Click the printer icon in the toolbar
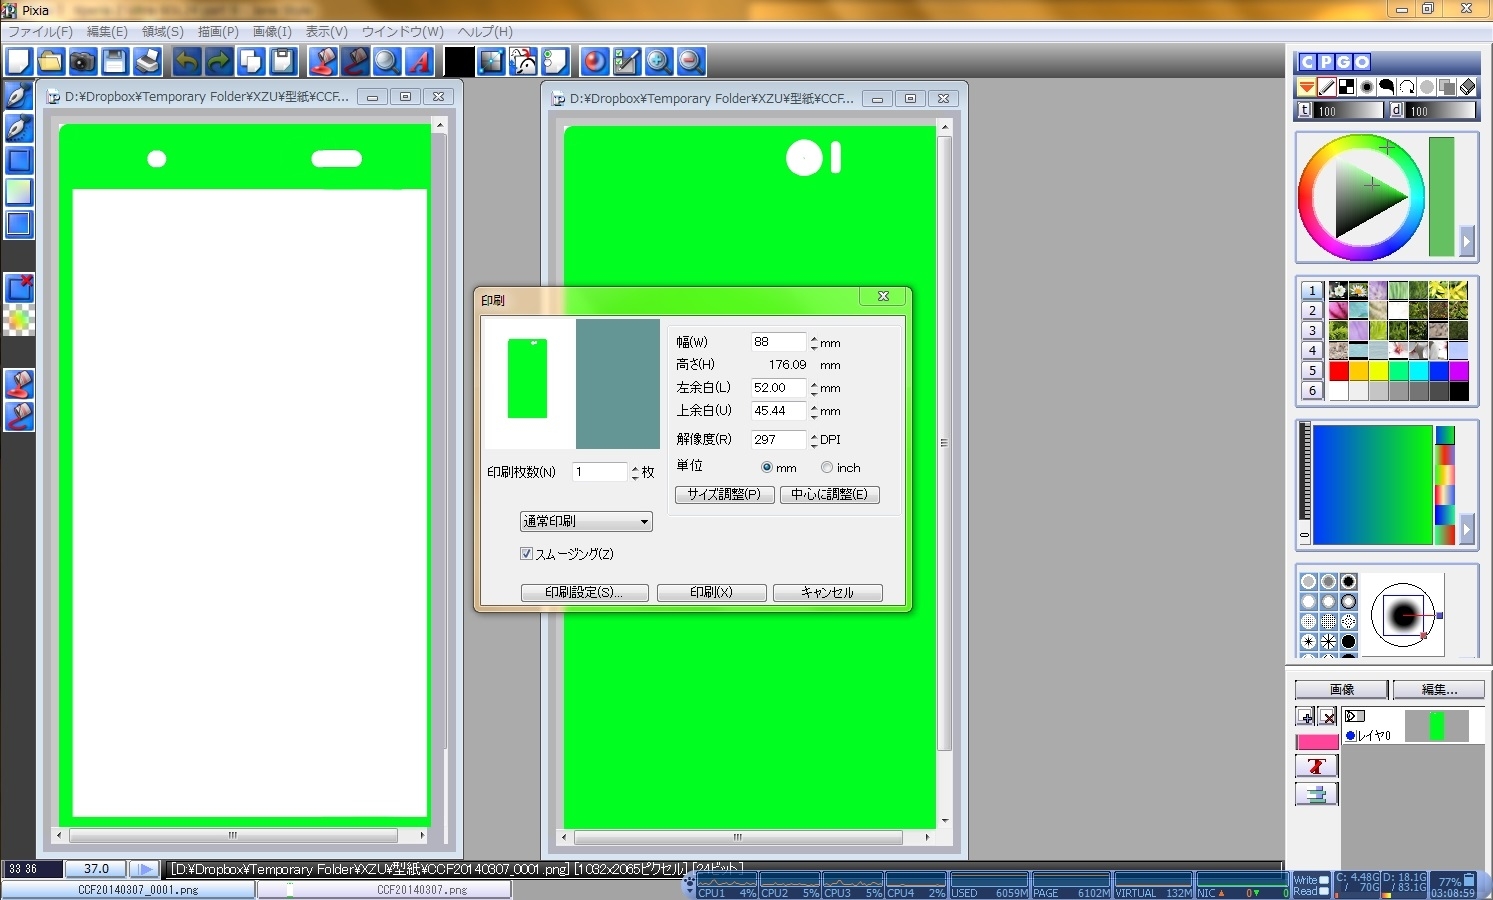The width and height of the screenshot is (1493, 900). [x=147, y=62]
